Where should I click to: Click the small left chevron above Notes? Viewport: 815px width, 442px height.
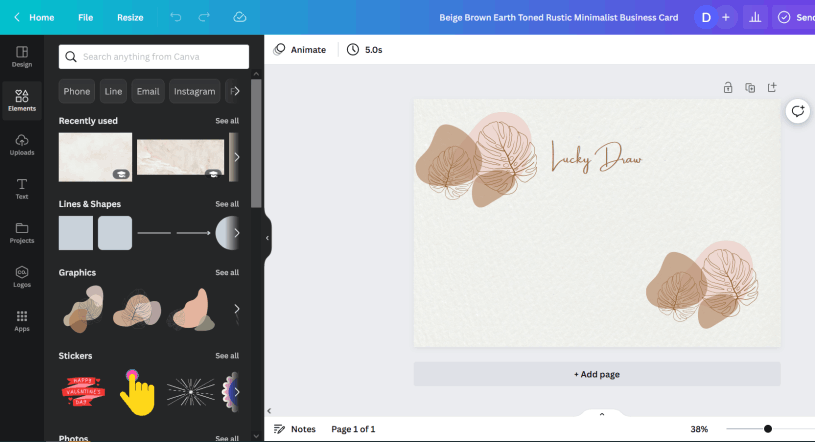pyautogui.click(x=269, y=411)
